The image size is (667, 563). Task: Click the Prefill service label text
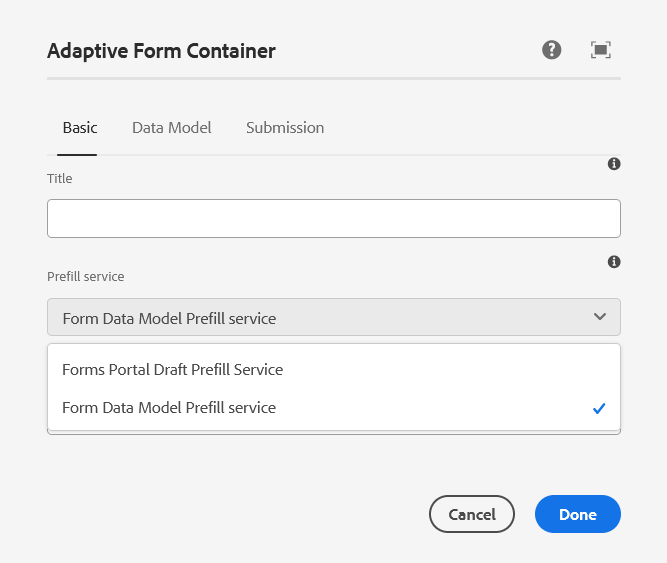(86, 276)
